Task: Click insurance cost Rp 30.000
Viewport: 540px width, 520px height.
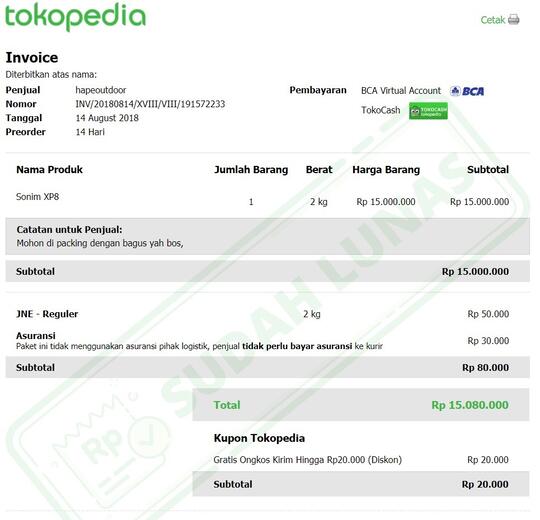Action: pos(488,341)
